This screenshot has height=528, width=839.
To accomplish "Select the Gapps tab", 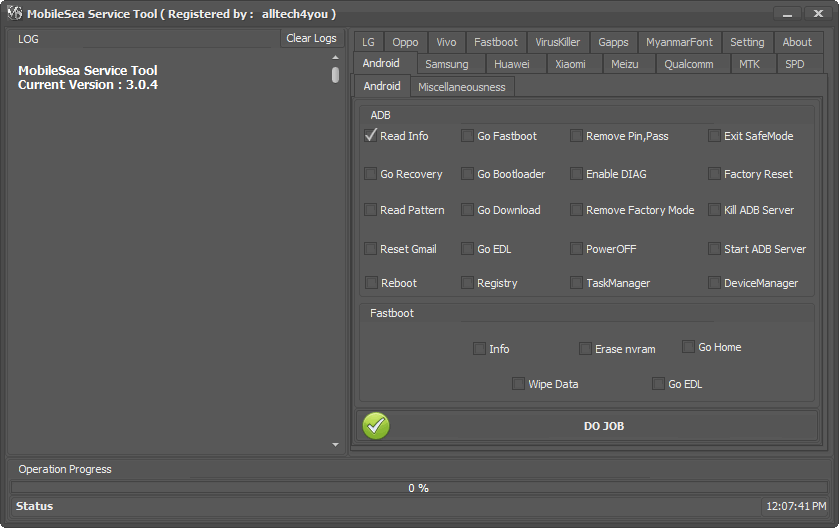I will 613,42.
